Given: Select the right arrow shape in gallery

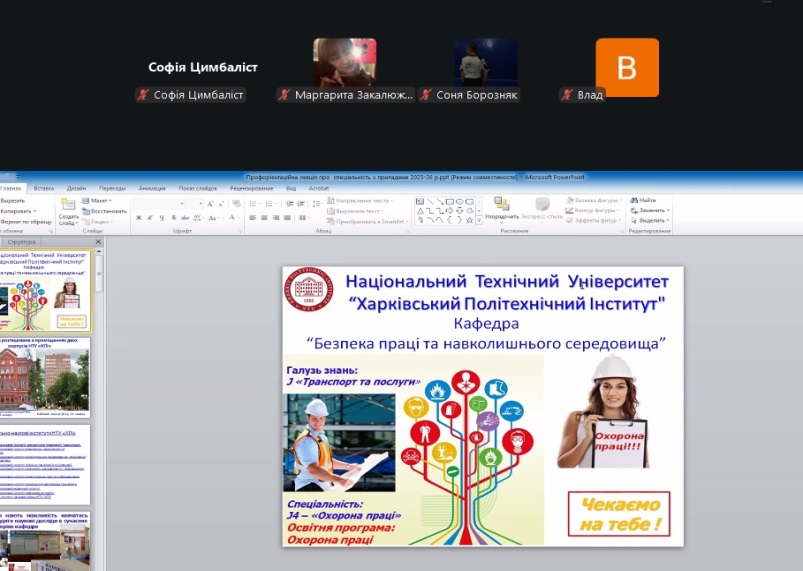Looking at the screenshot, I should 450,211.
